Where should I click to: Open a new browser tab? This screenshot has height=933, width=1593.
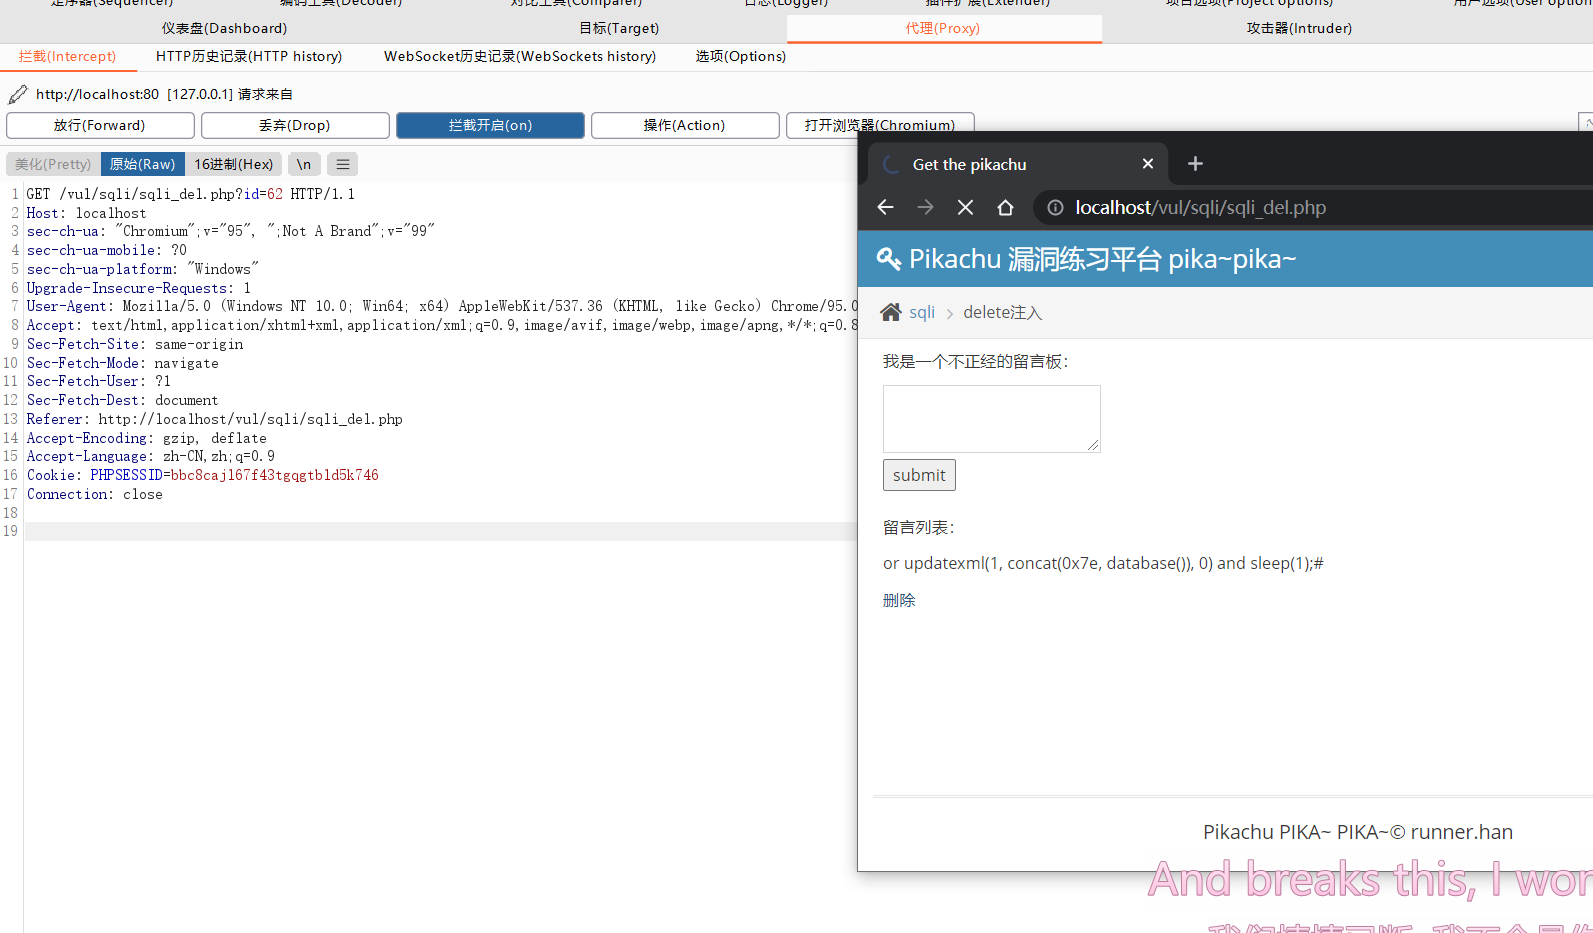point(1195,163)
